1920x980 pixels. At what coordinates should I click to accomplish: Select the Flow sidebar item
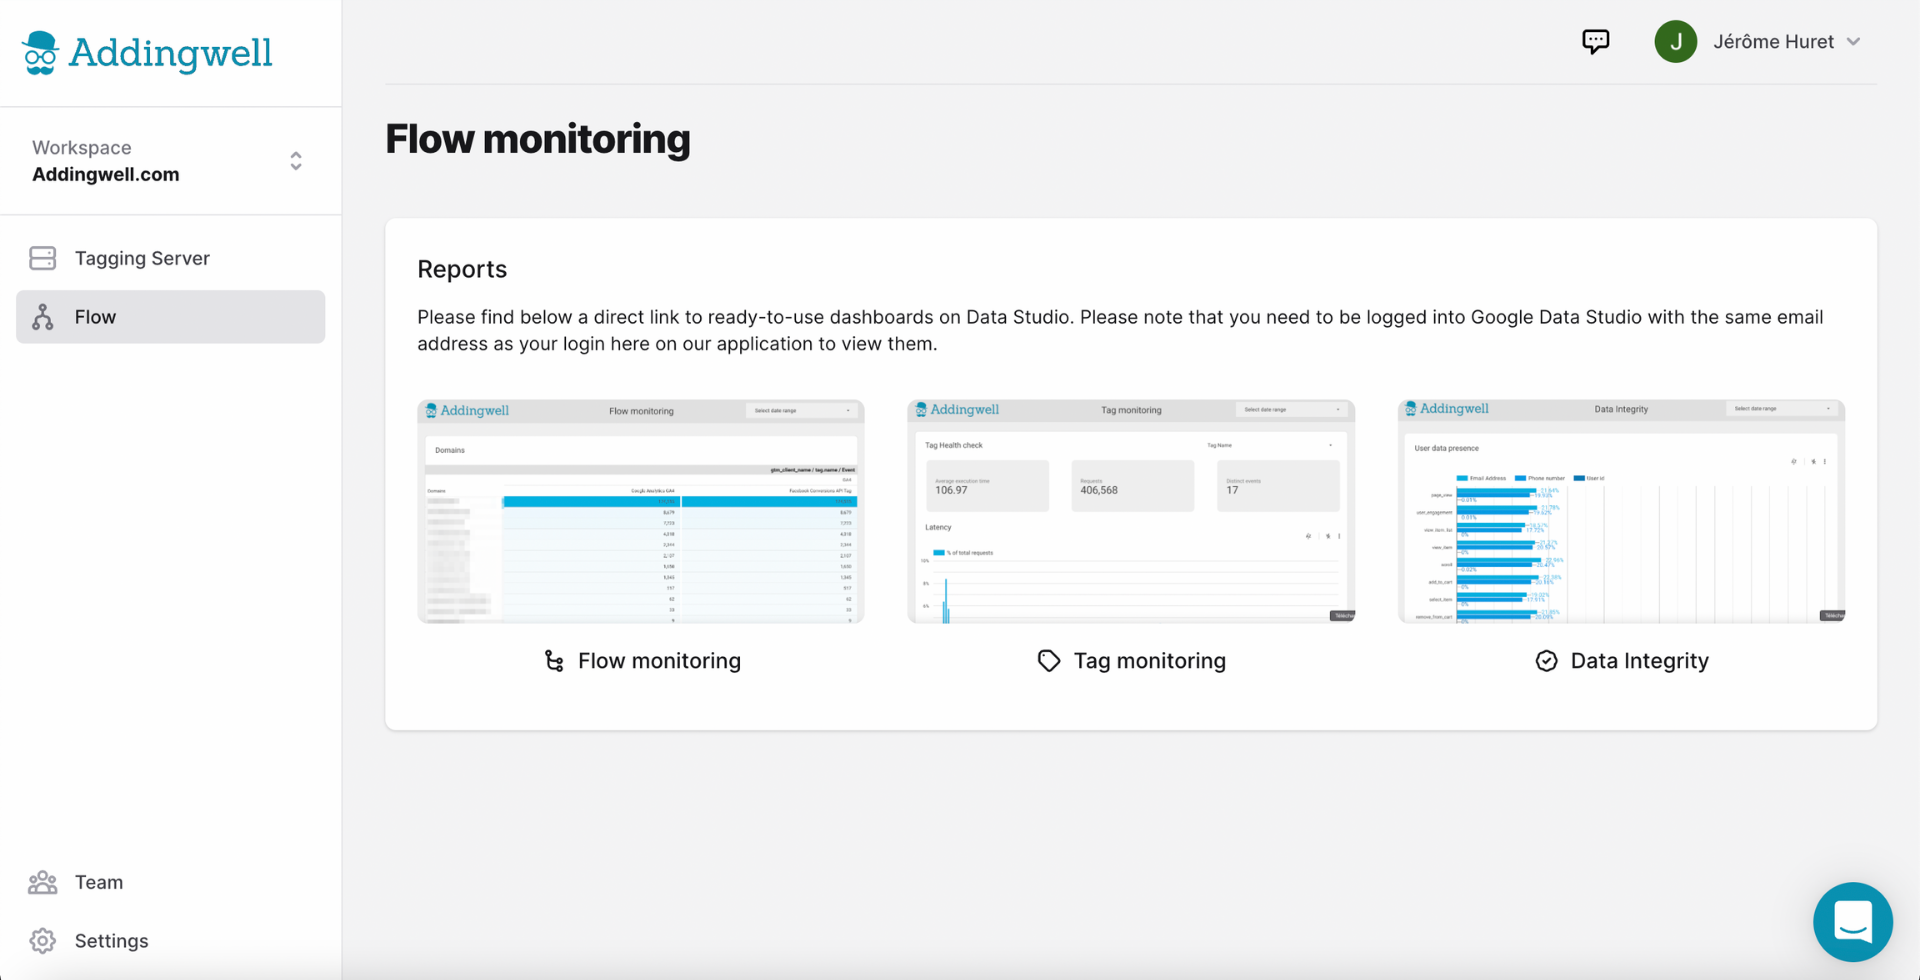click(x=170, y=317)
